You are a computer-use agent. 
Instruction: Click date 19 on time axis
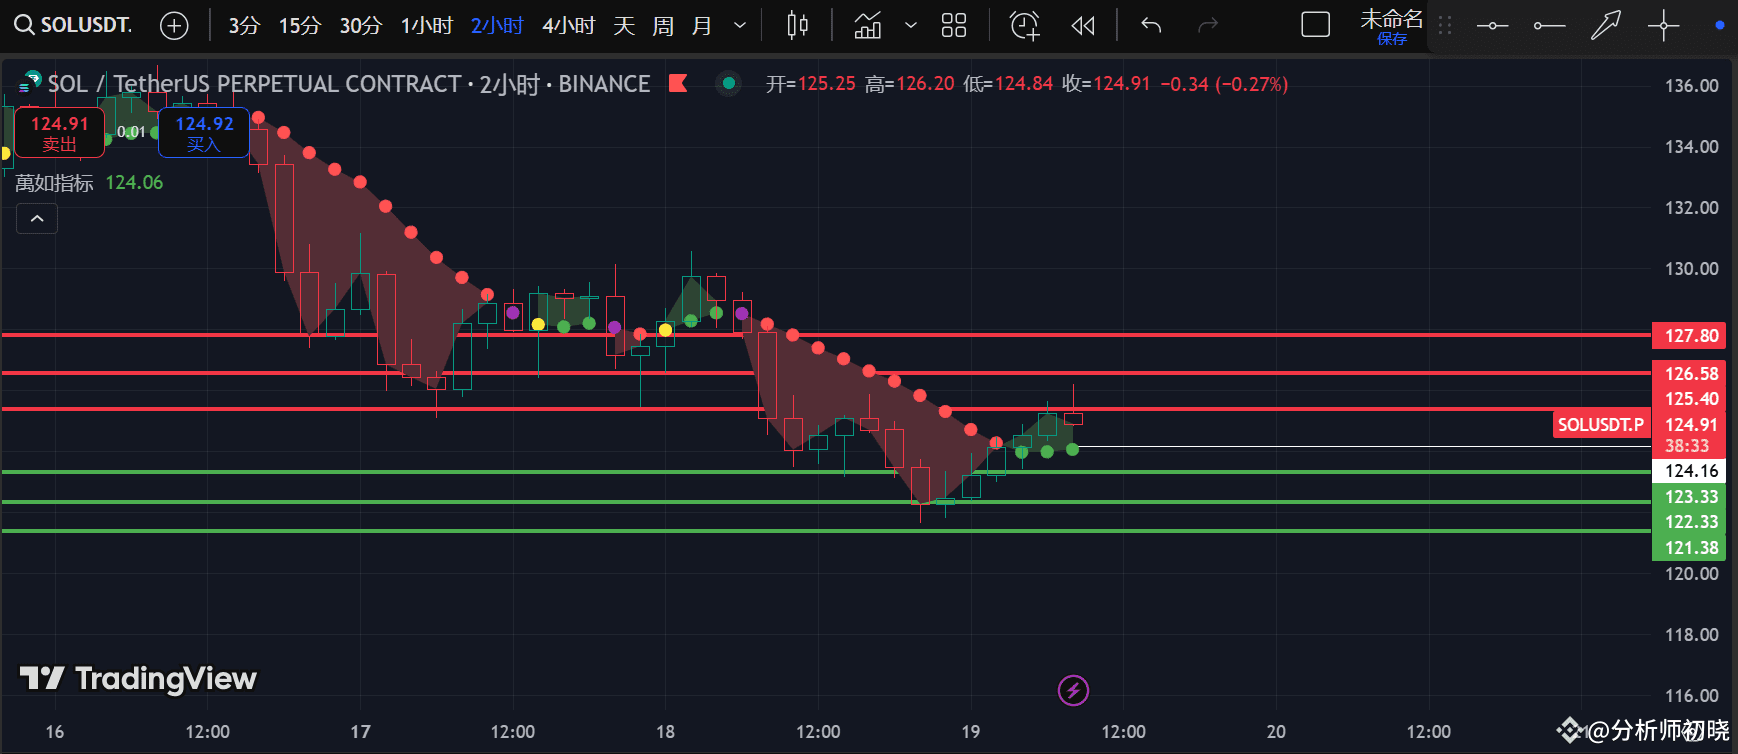pyautogui.click(x=971, y=732)
